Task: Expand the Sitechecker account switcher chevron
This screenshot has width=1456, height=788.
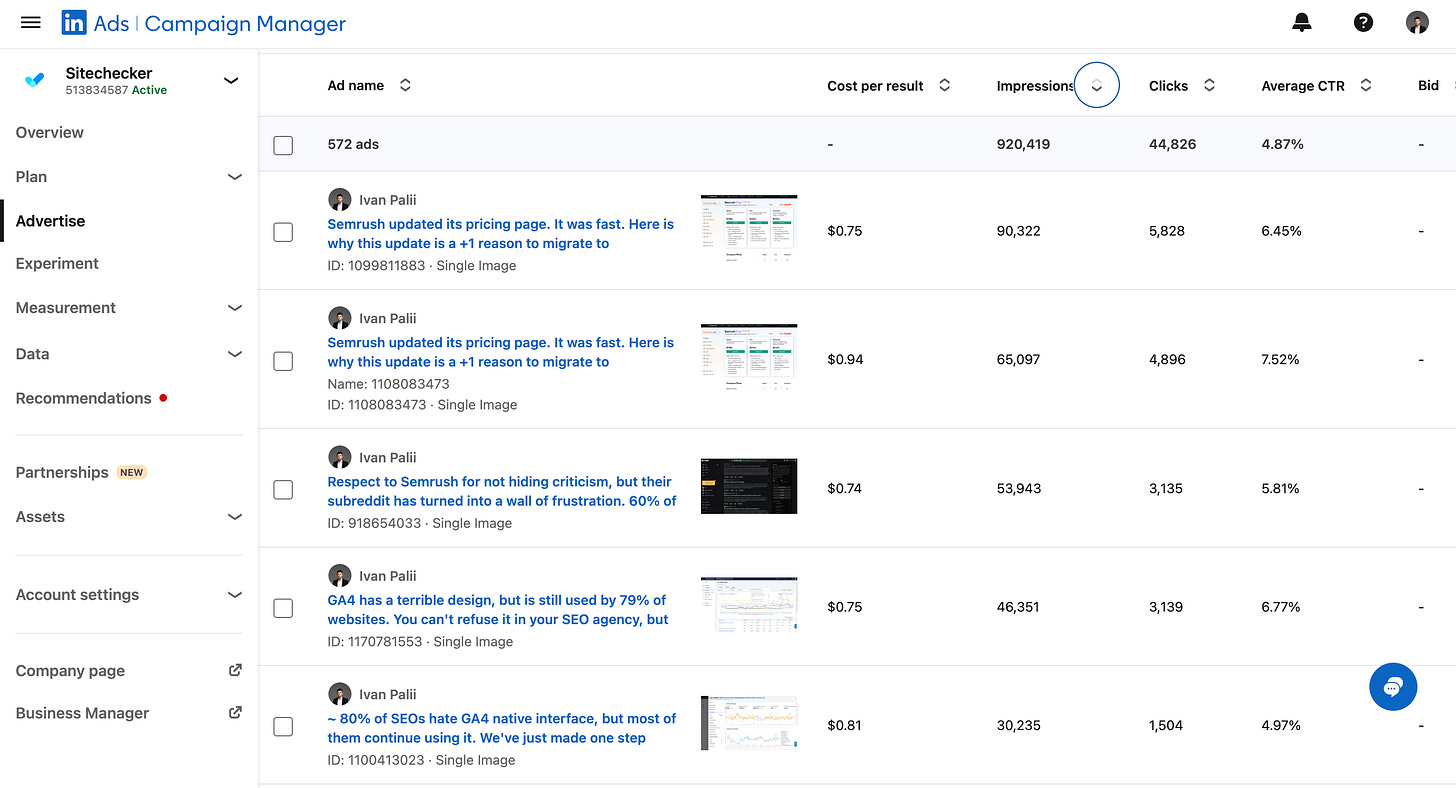Action: click(x=231, y=80)
